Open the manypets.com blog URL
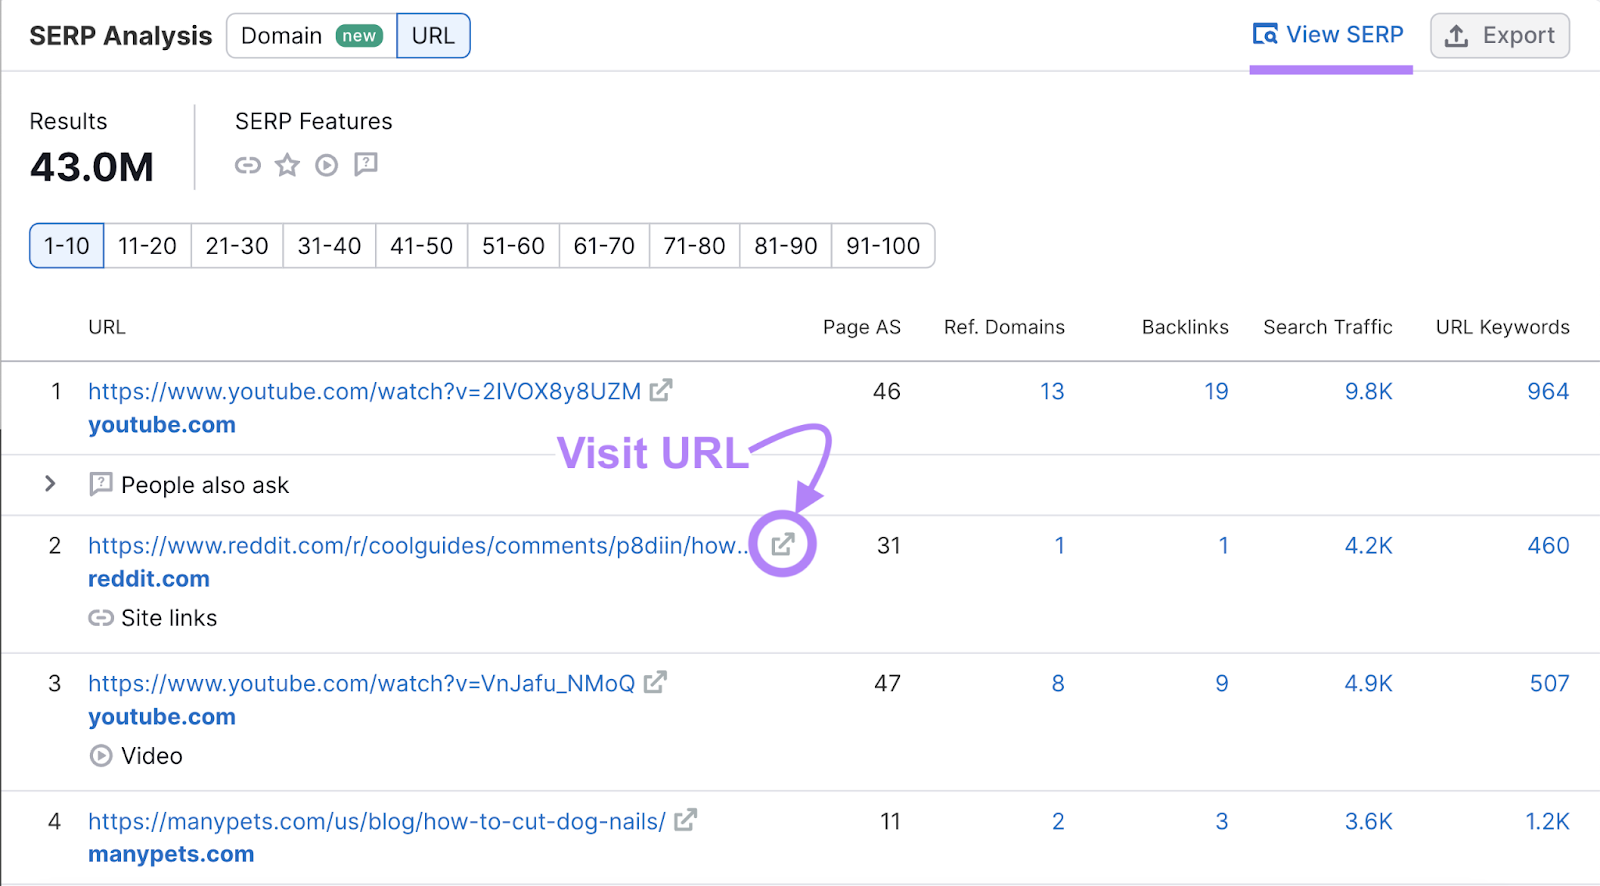The height and width of the screenshot is (886, 1600). 376,821
